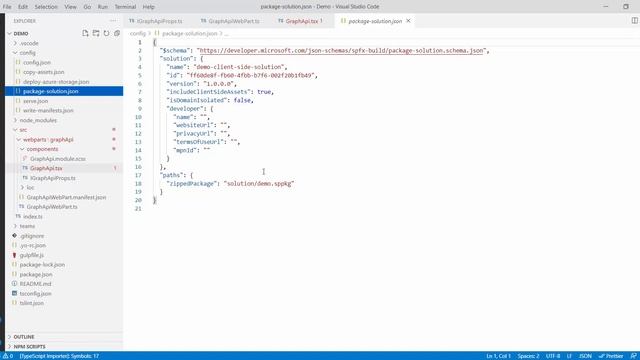Open the Help menu

149,7
